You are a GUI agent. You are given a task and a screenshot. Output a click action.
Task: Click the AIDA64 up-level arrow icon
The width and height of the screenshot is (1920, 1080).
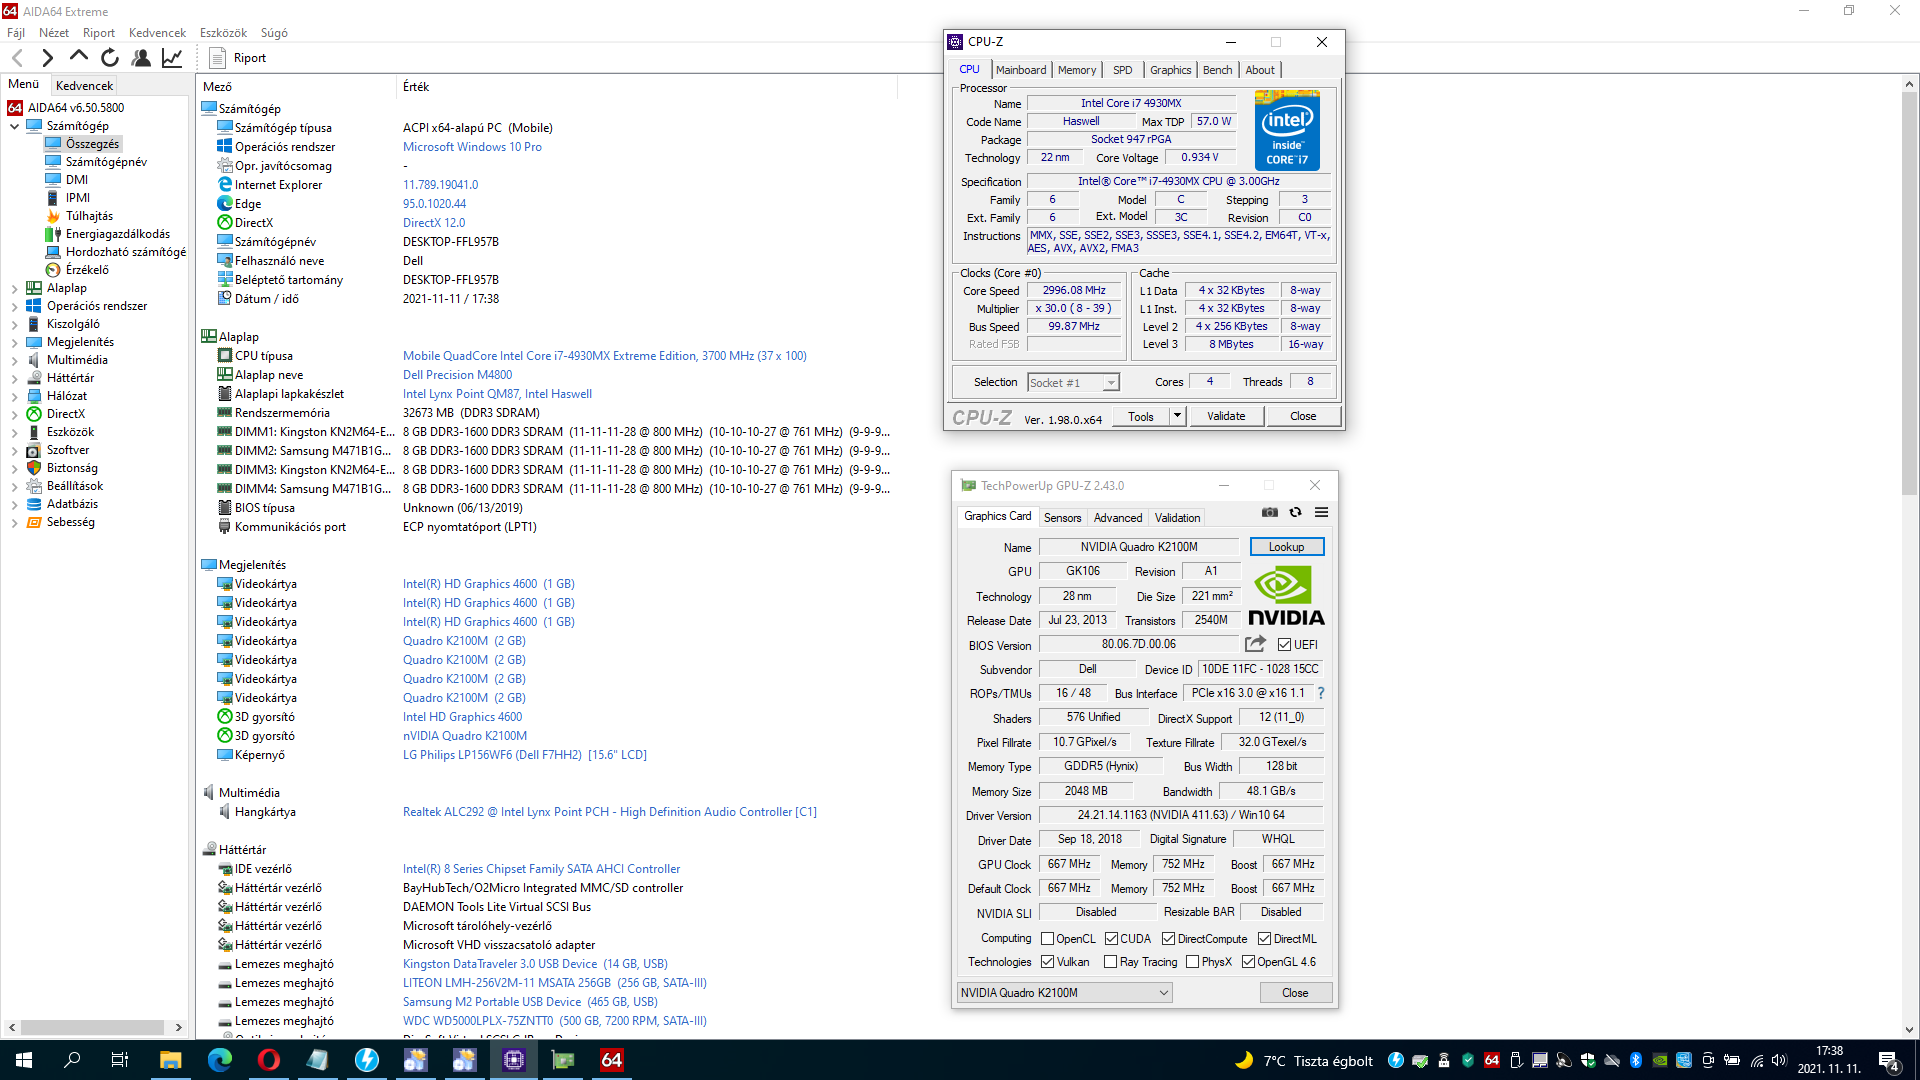(78, 58)
